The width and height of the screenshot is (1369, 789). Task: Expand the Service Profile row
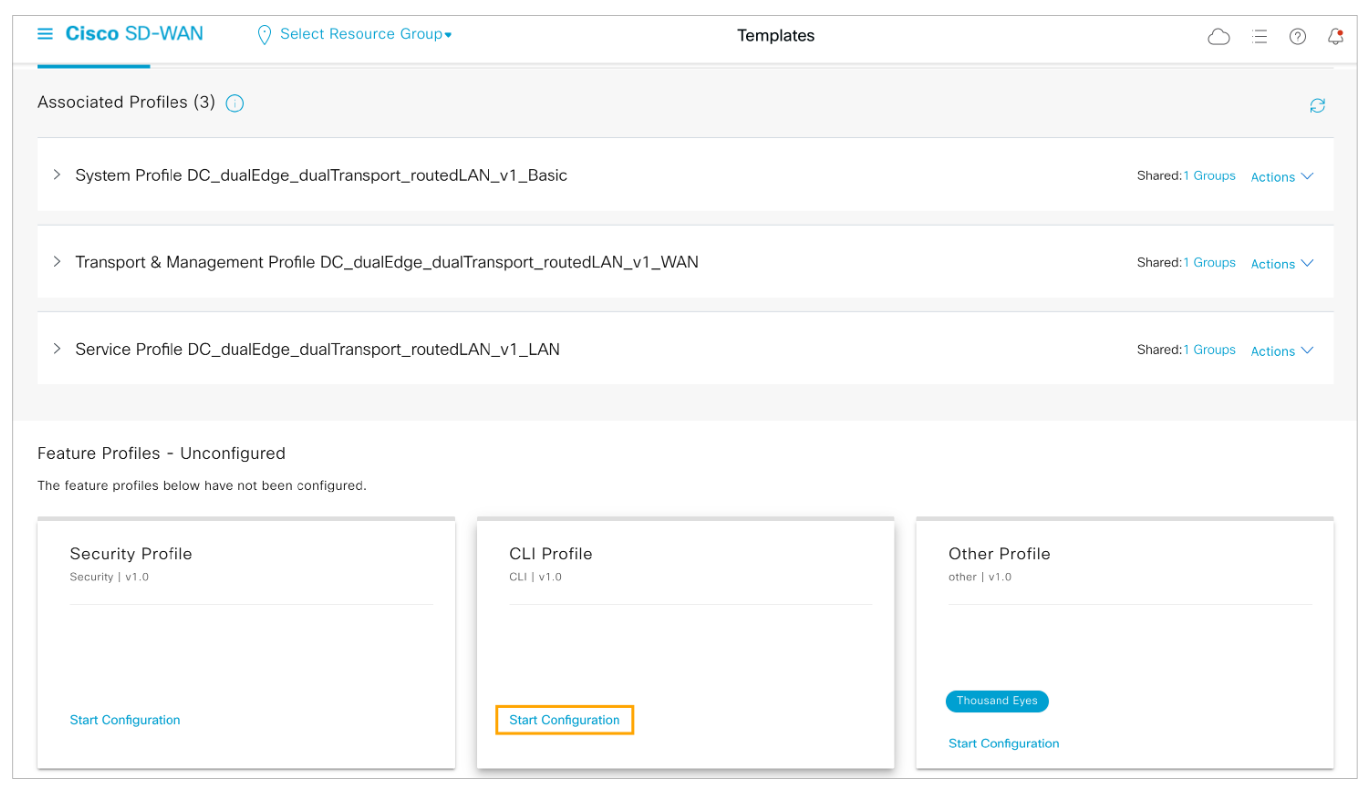(57, 349)
